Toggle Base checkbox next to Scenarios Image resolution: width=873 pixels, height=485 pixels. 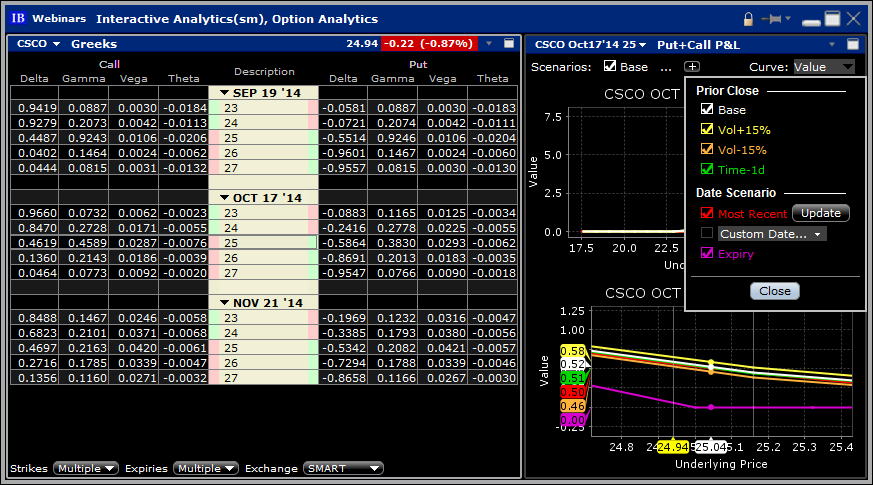[x=610, y=66]
